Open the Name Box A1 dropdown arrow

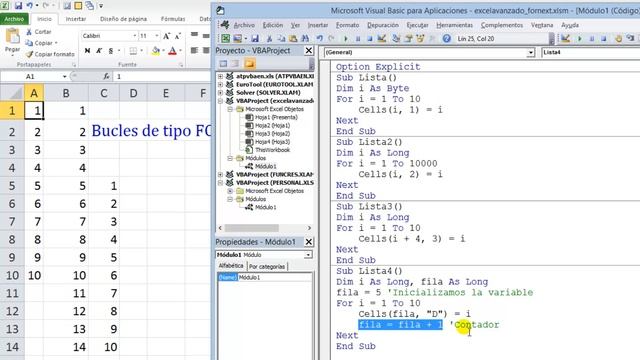point(64,76)
